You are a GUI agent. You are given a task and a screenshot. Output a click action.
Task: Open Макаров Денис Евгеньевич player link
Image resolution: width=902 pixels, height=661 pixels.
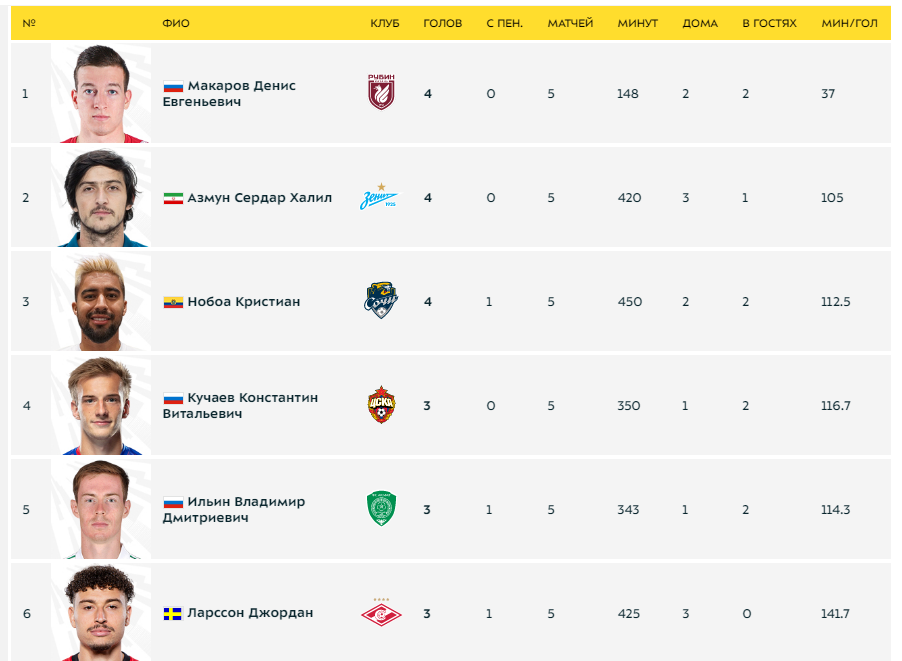tap(229, 93)
